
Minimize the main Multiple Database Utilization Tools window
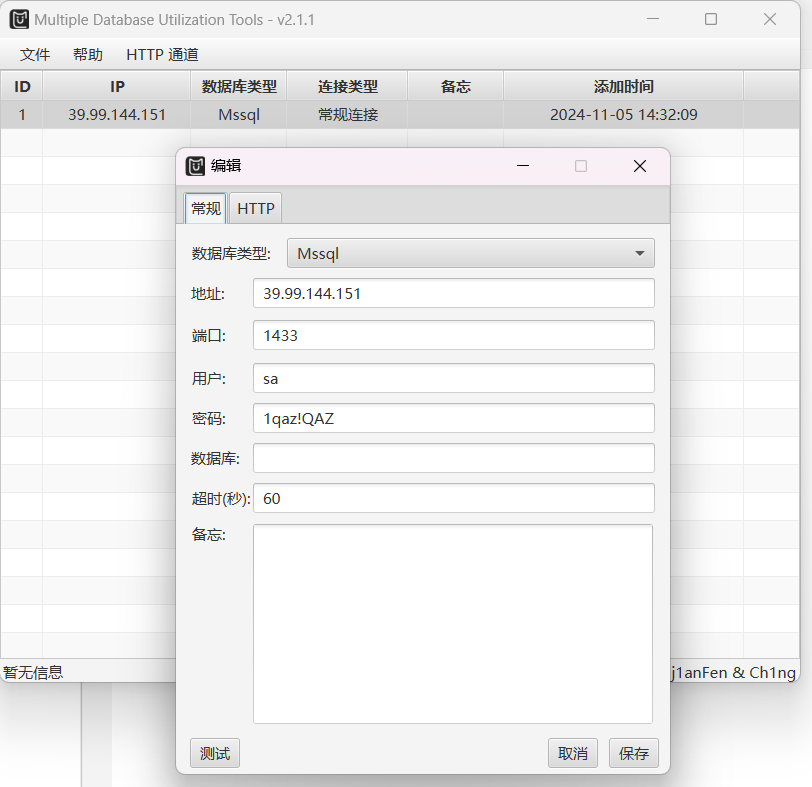point(653,19)
